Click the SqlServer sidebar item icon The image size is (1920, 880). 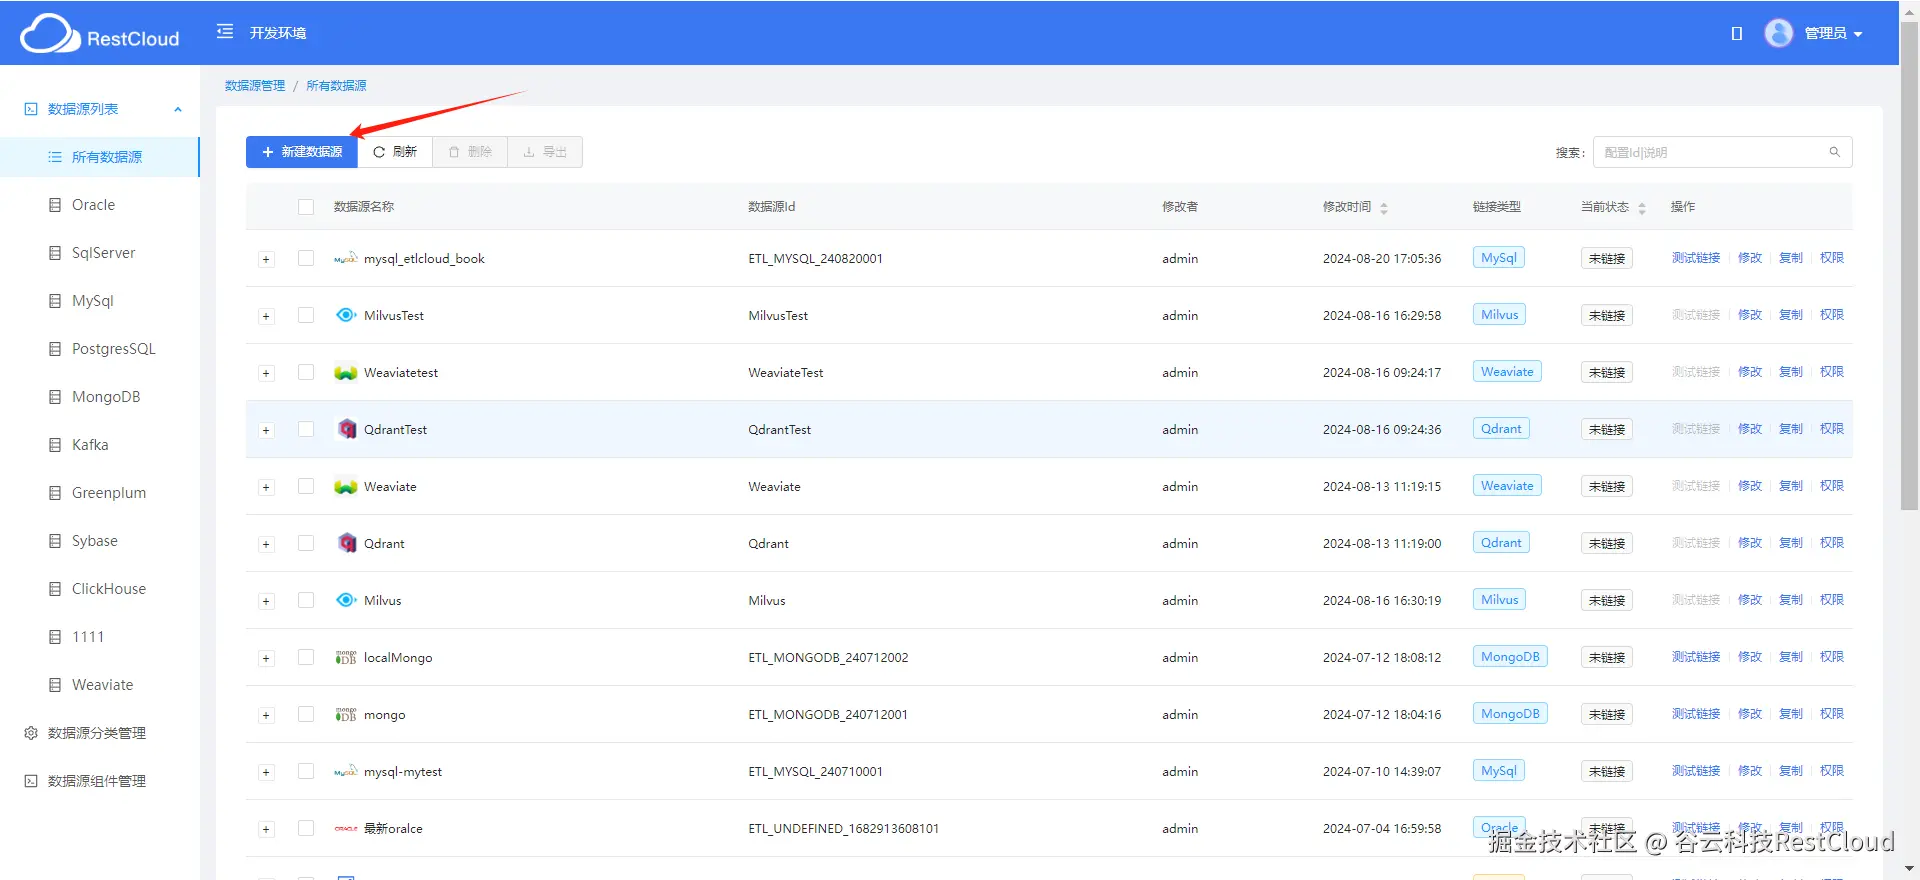point(55,253)
